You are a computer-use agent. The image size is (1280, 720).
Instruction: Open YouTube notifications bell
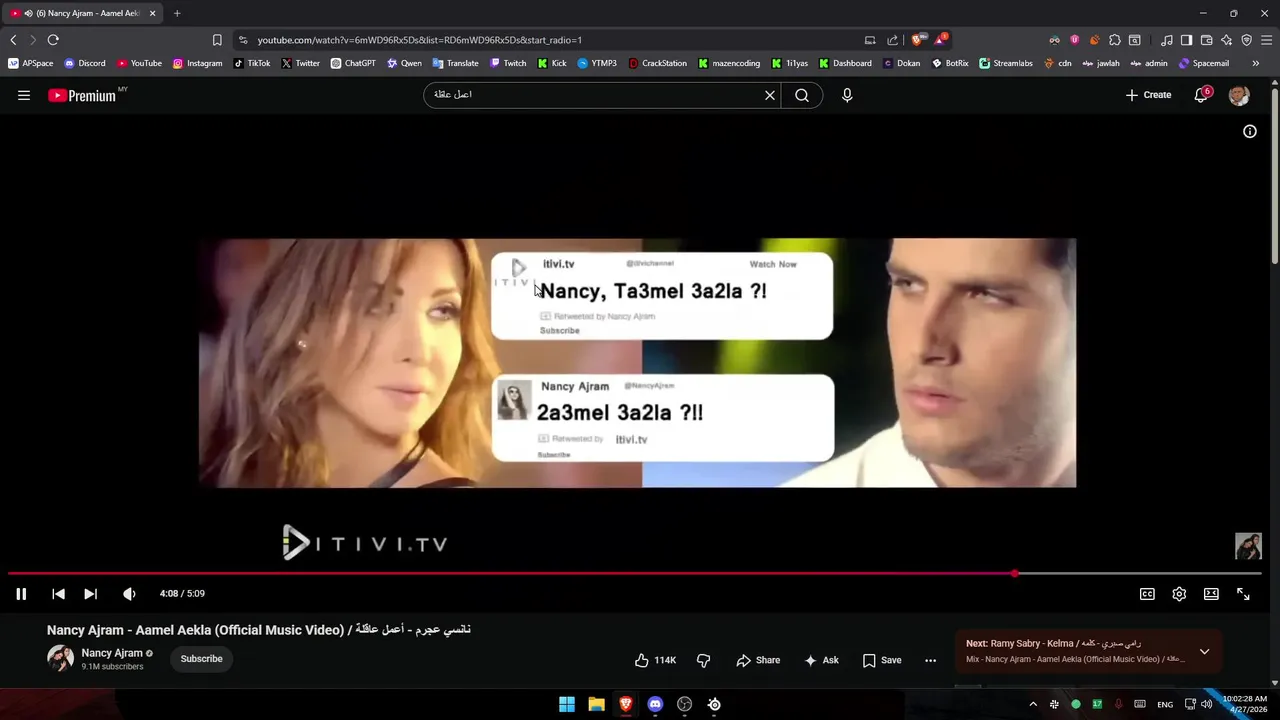point(1202,95)
